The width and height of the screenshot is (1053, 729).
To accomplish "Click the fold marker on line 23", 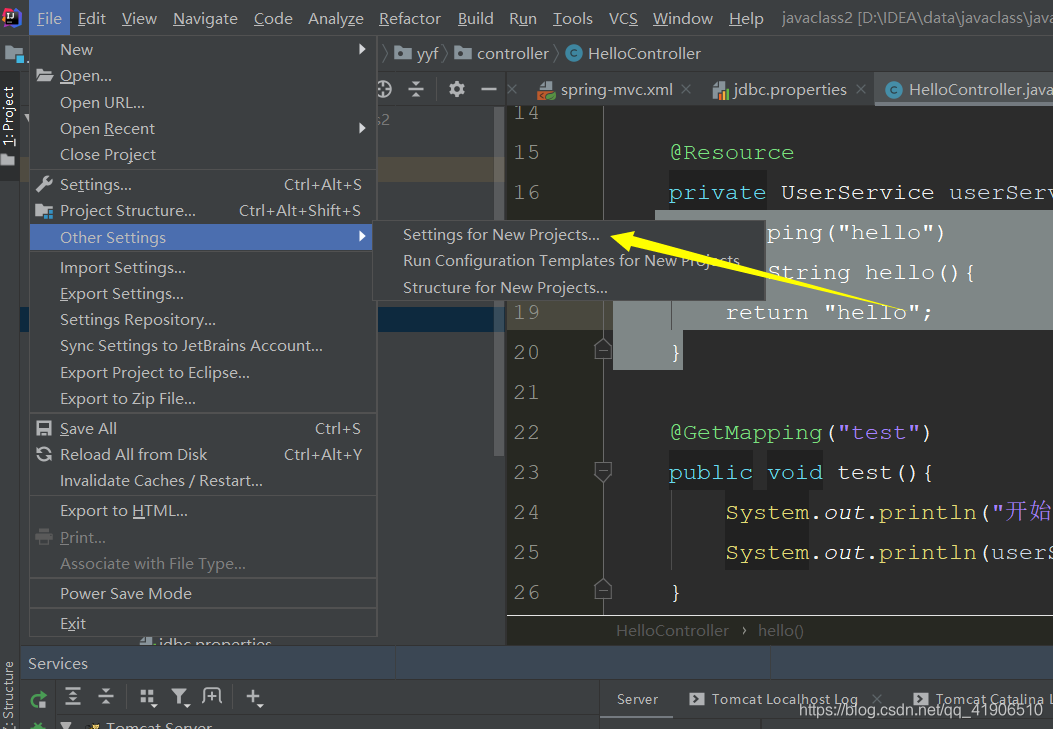I will tap(602, 472).
